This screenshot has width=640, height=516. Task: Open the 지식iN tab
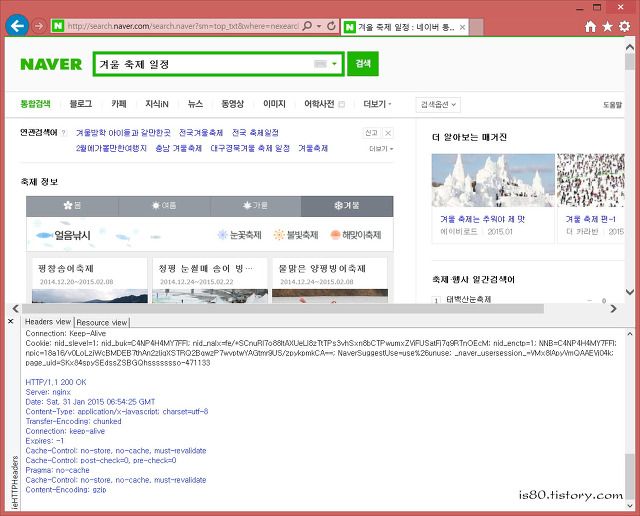click(x=157, y=104)
